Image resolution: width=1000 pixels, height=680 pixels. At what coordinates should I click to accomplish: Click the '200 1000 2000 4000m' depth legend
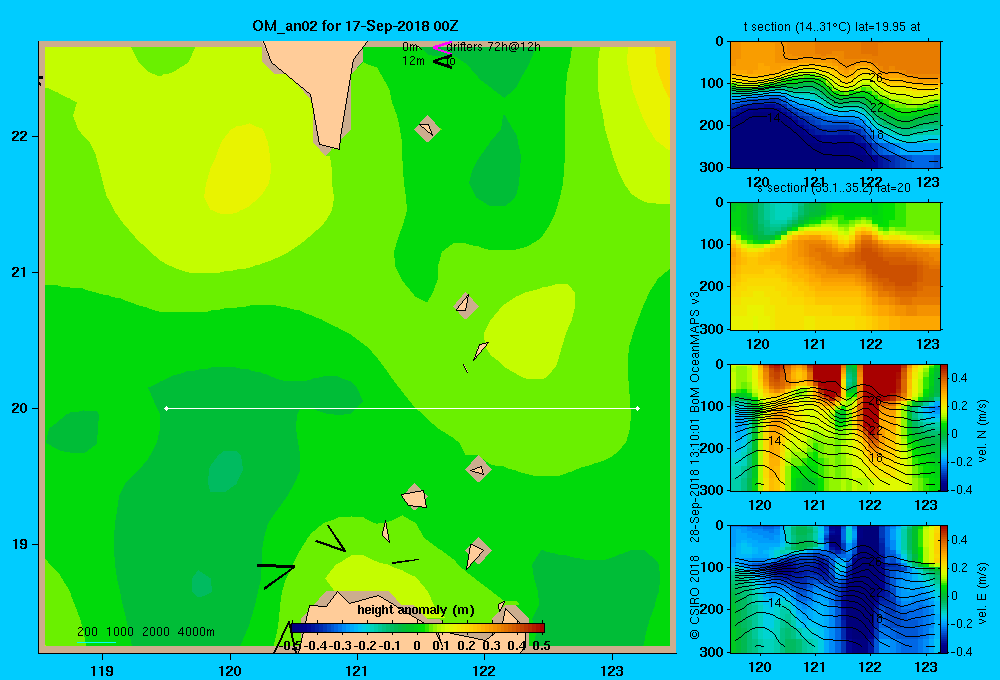pos(145,632)
